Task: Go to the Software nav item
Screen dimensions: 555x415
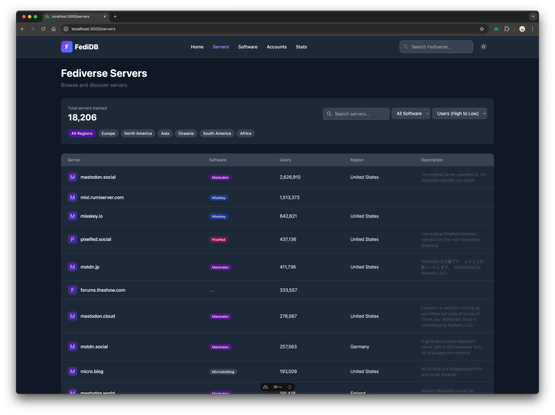Action: (x=248, y=47)
